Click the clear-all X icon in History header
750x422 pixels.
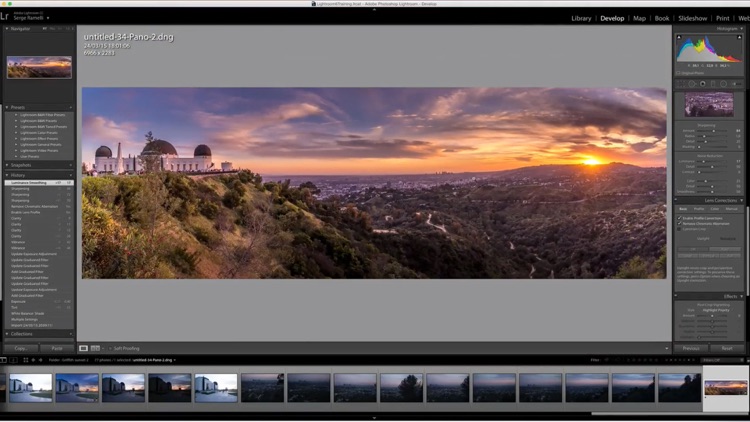[70, 175]
